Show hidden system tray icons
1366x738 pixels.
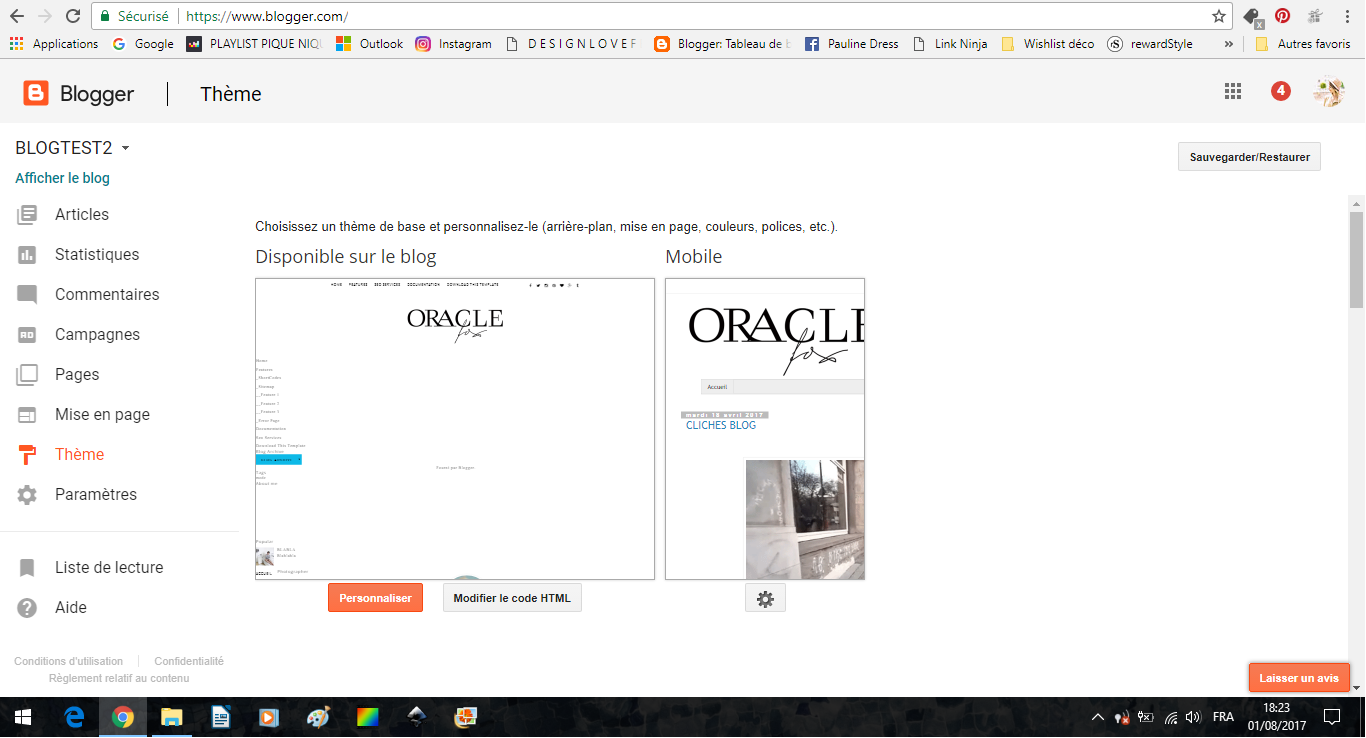click(1098, 717)
